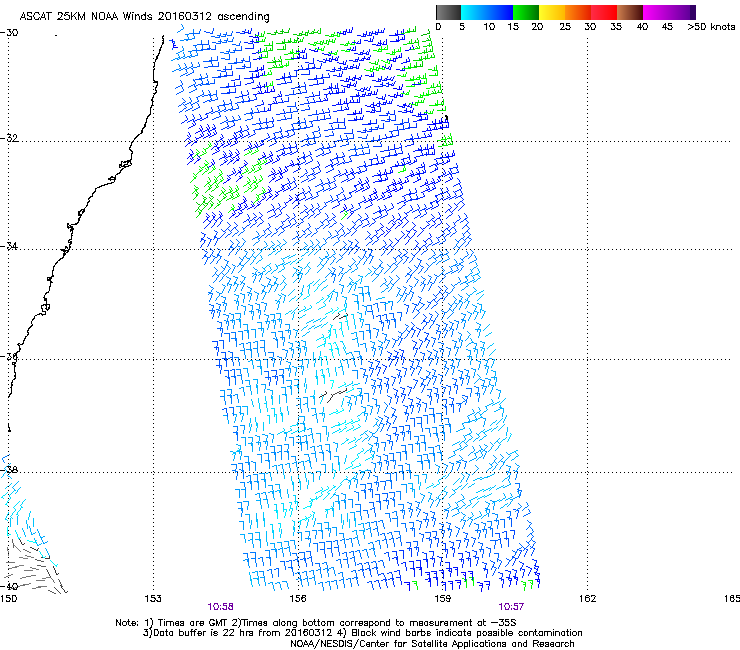
Task: Click the '150' longitude axis label
Action: tap(8, 599)
